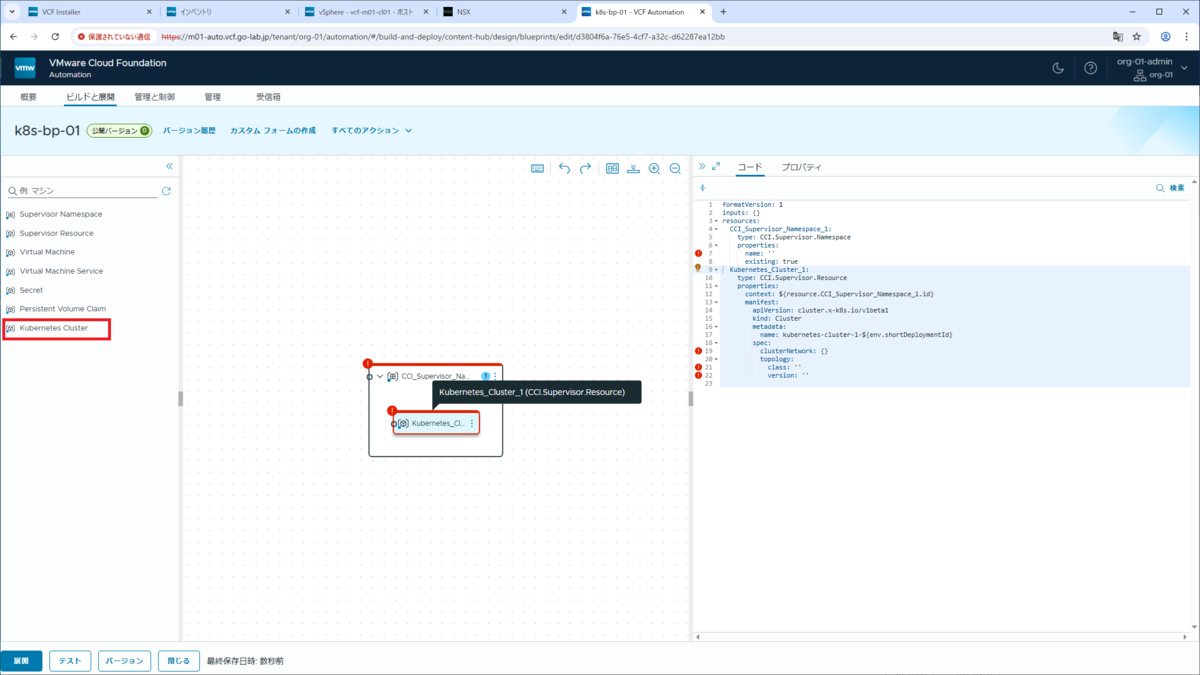Maximize the code panel with expand arrows
The width and height of the screenshot is (1200, 675).
coord(716,167)
